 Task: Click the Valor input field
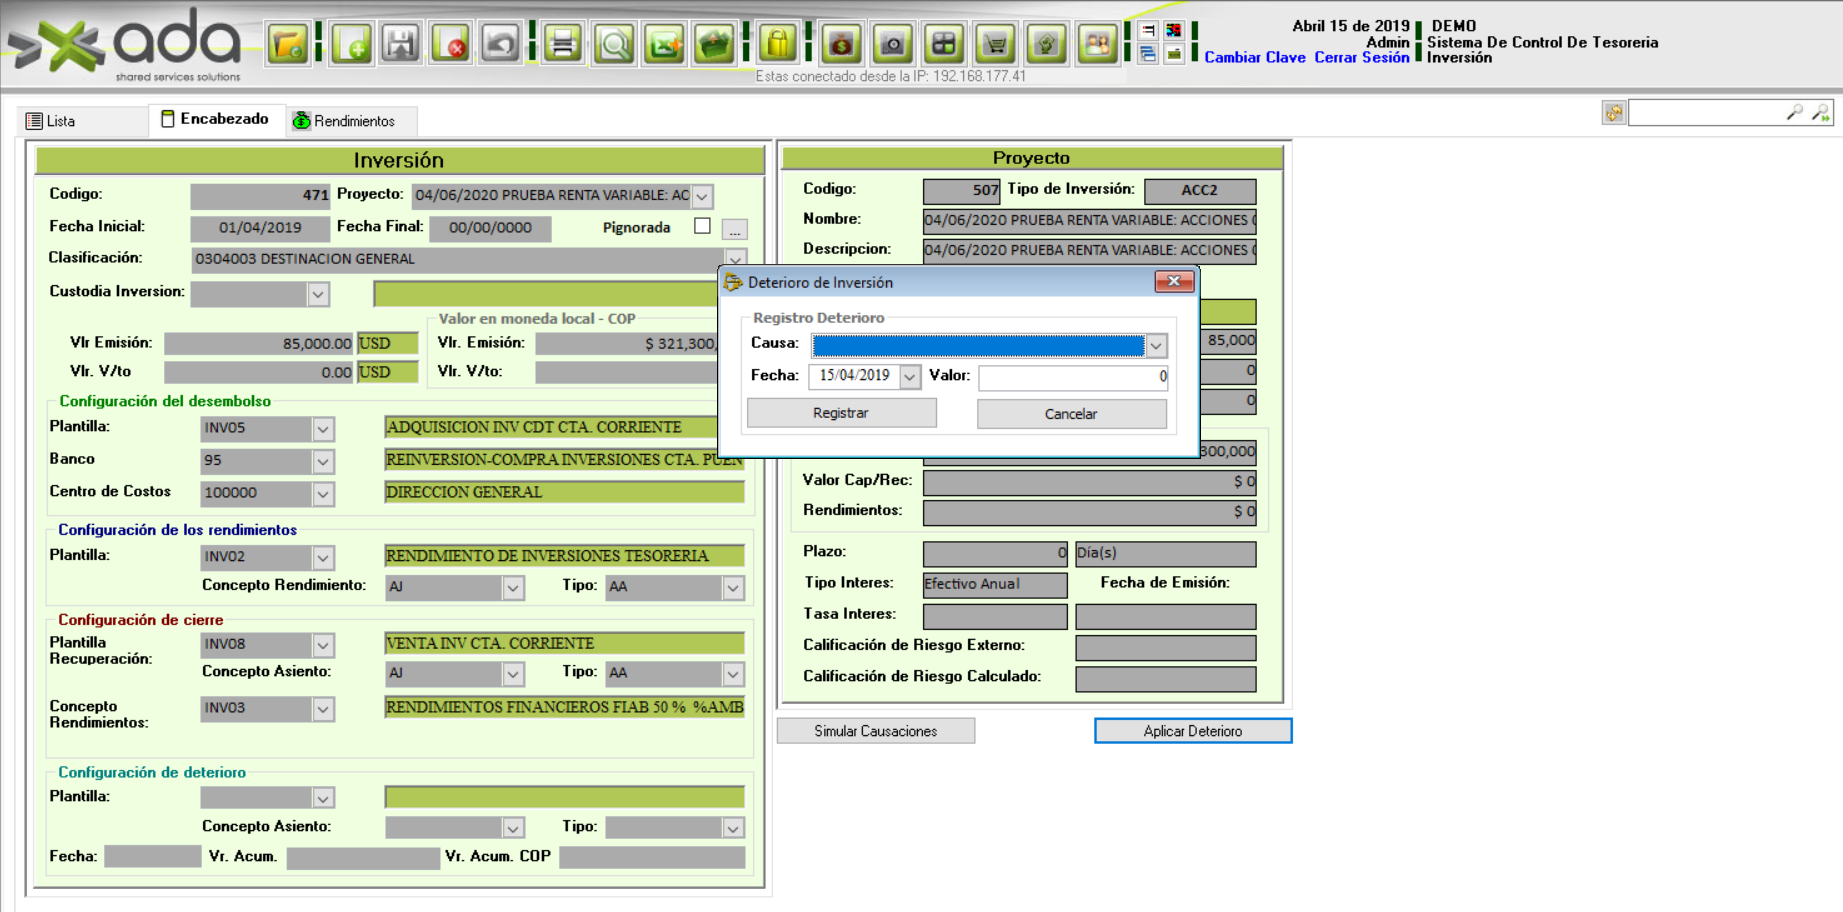point(1072,376)
